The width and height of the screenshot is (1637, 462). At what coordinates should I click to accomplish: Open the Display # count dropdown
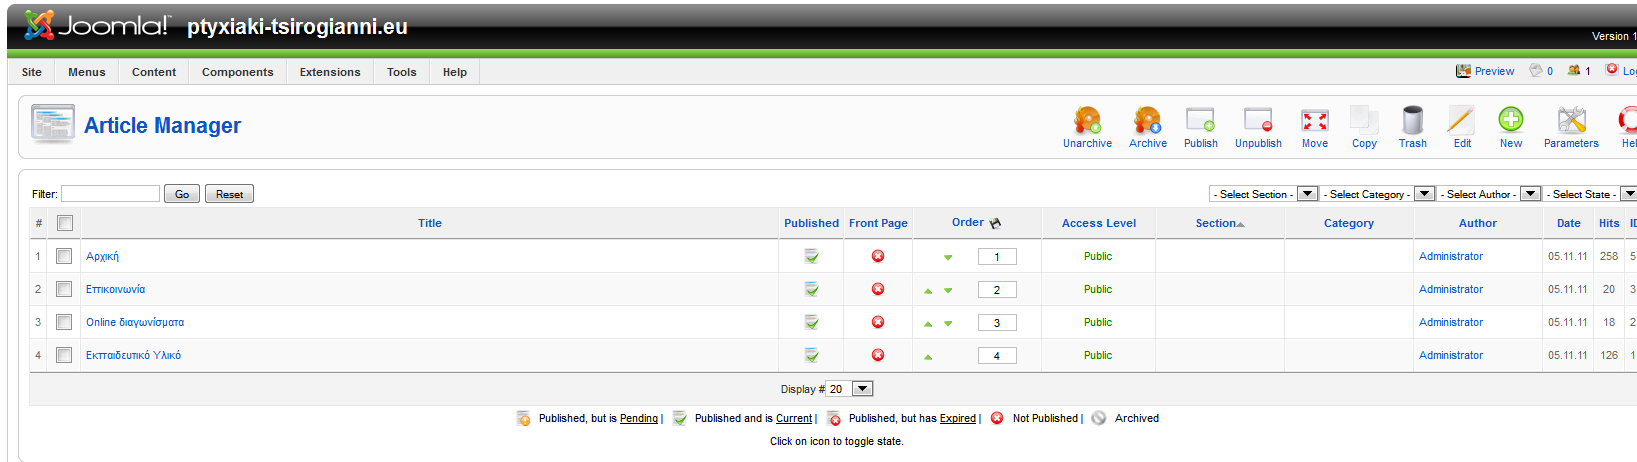pos(850,389)
